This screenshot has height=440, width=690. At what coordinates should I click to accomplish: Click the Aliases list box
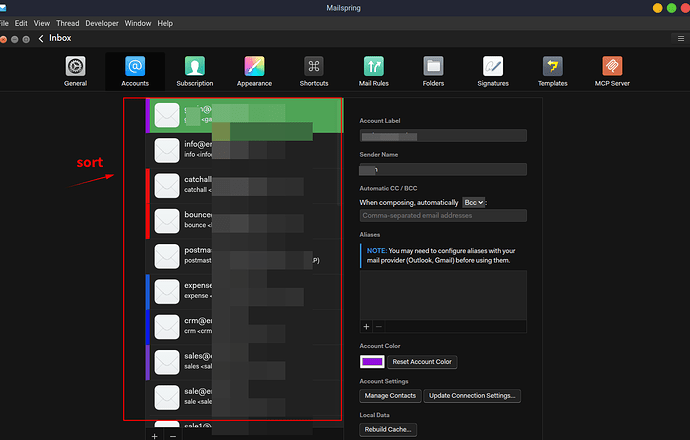(x=443, y=295)
